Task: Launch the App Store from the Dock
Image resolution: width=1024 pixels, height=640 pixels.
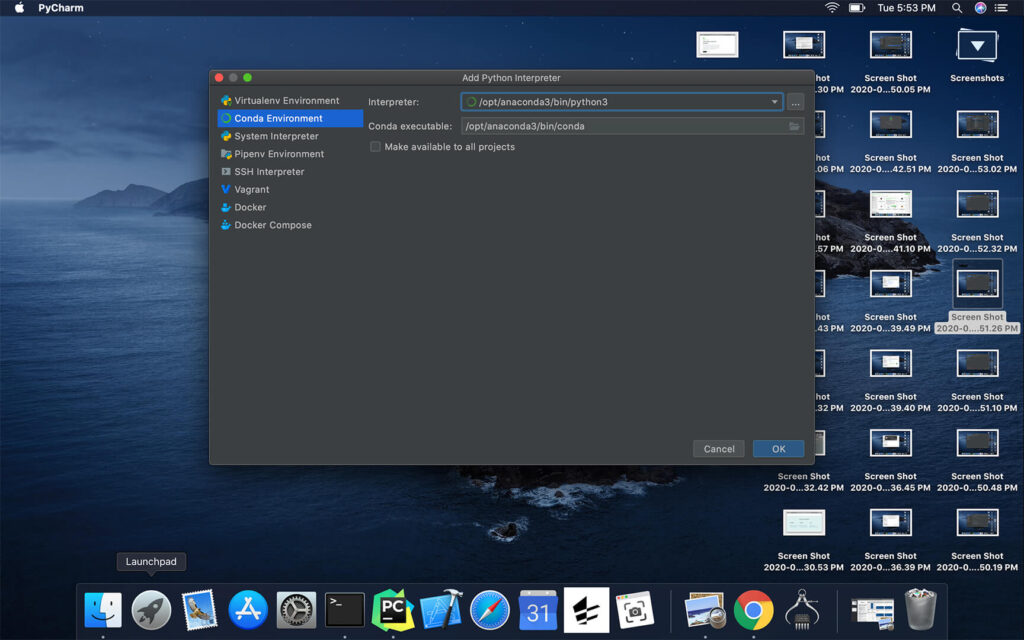Action: click(248, 611)
